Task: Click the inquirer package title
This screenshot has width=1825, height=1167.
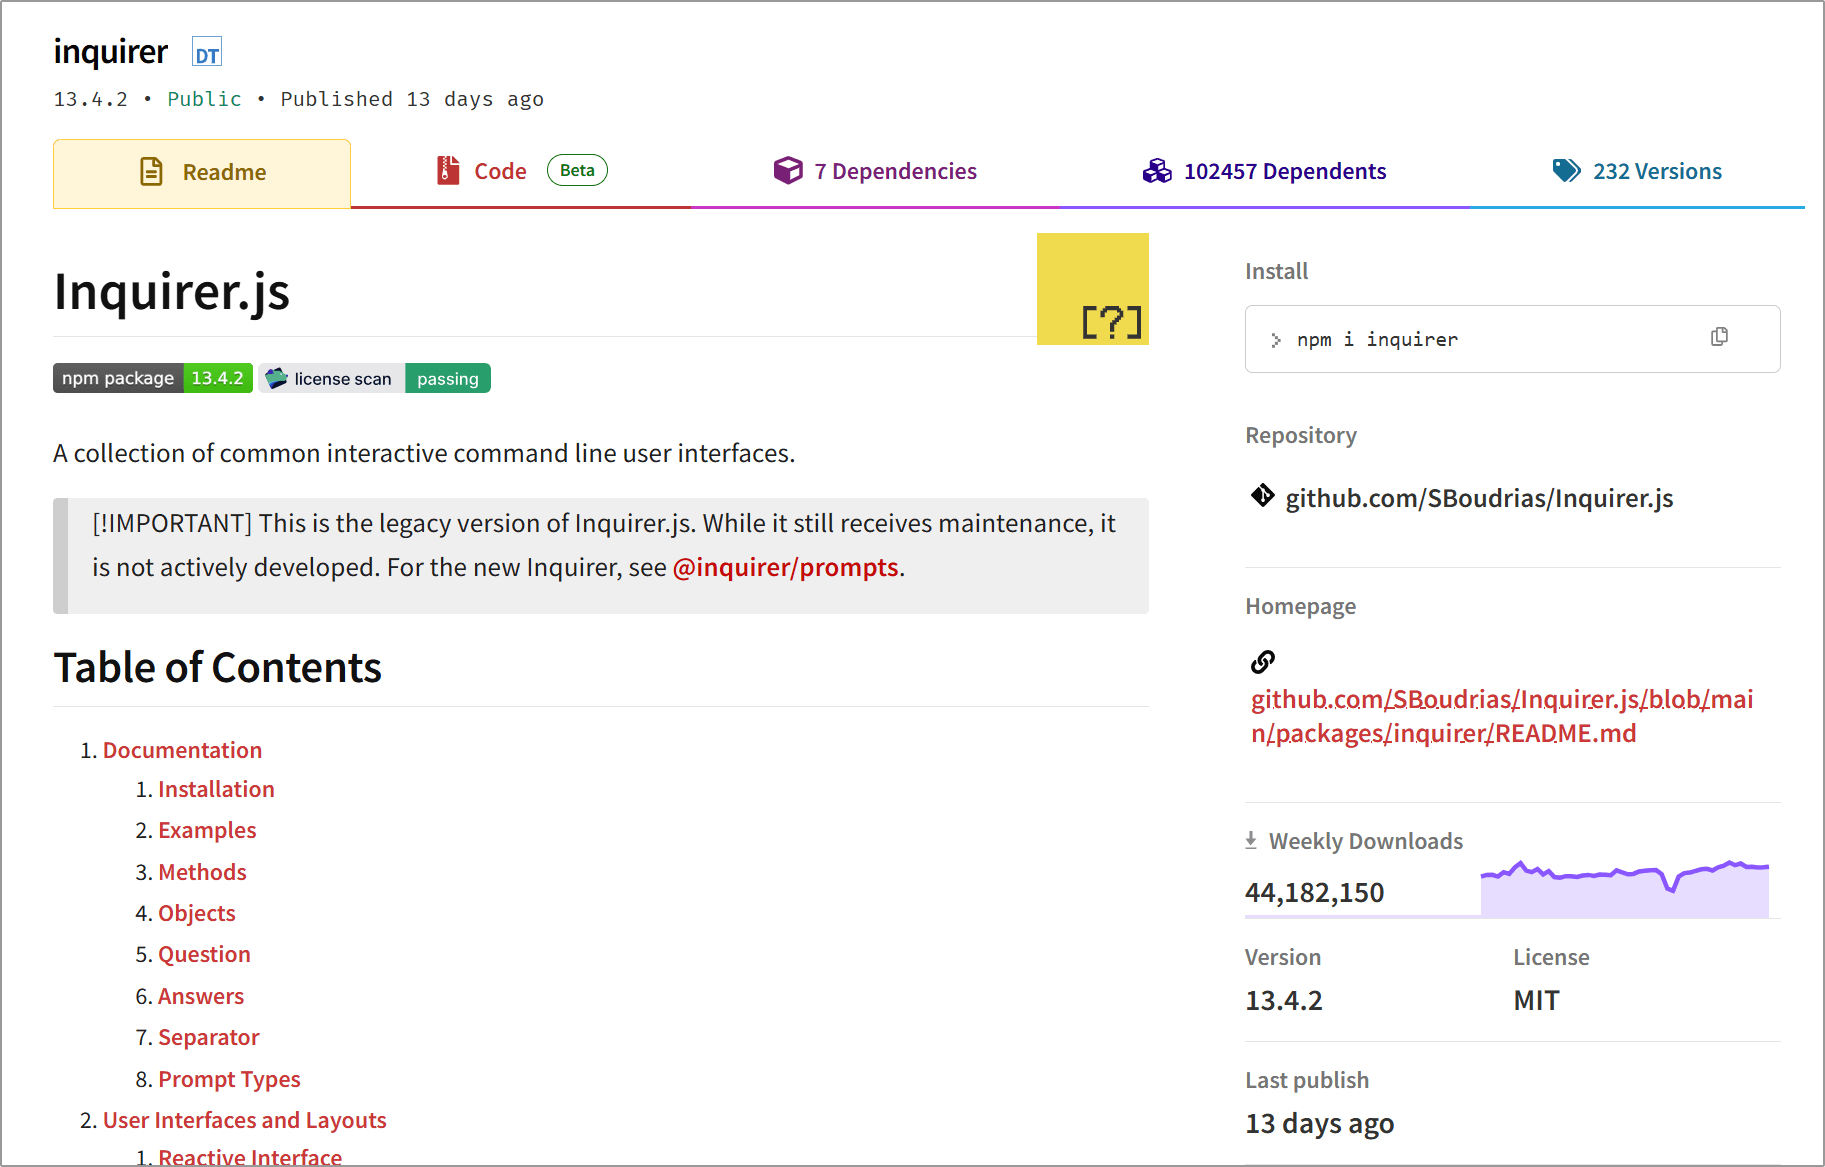Action: [x=111, y=51]
